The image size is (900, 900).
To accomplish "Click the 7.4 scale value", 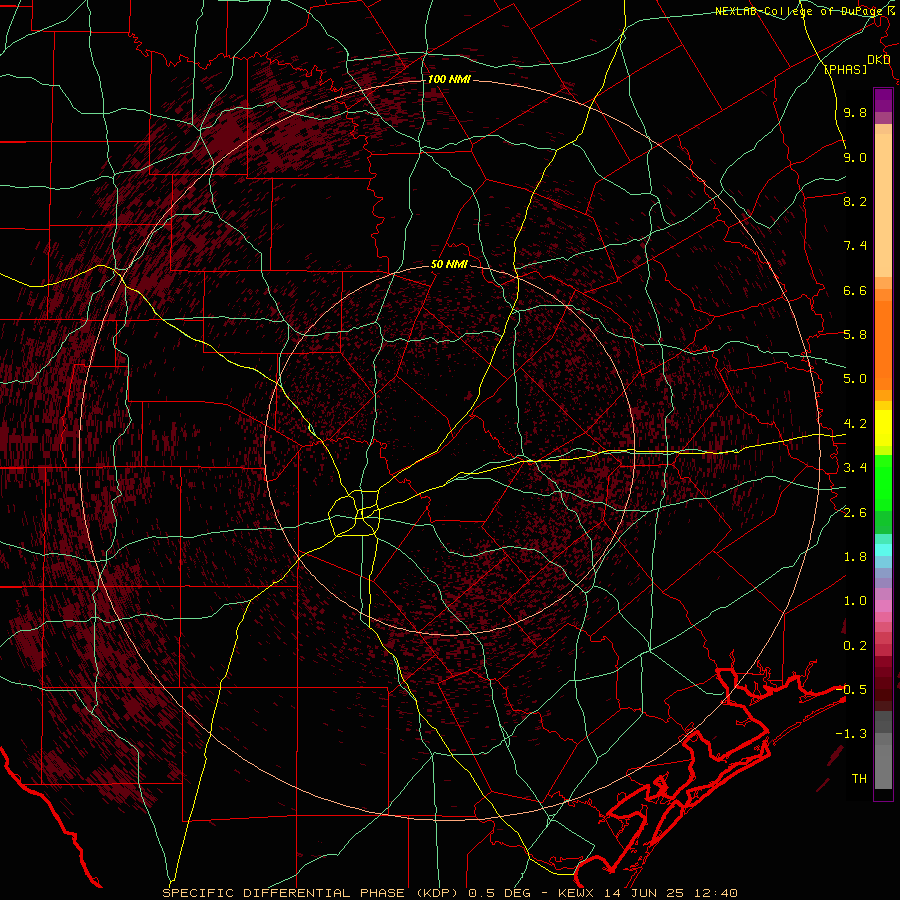I will click(x=855, y=246).
